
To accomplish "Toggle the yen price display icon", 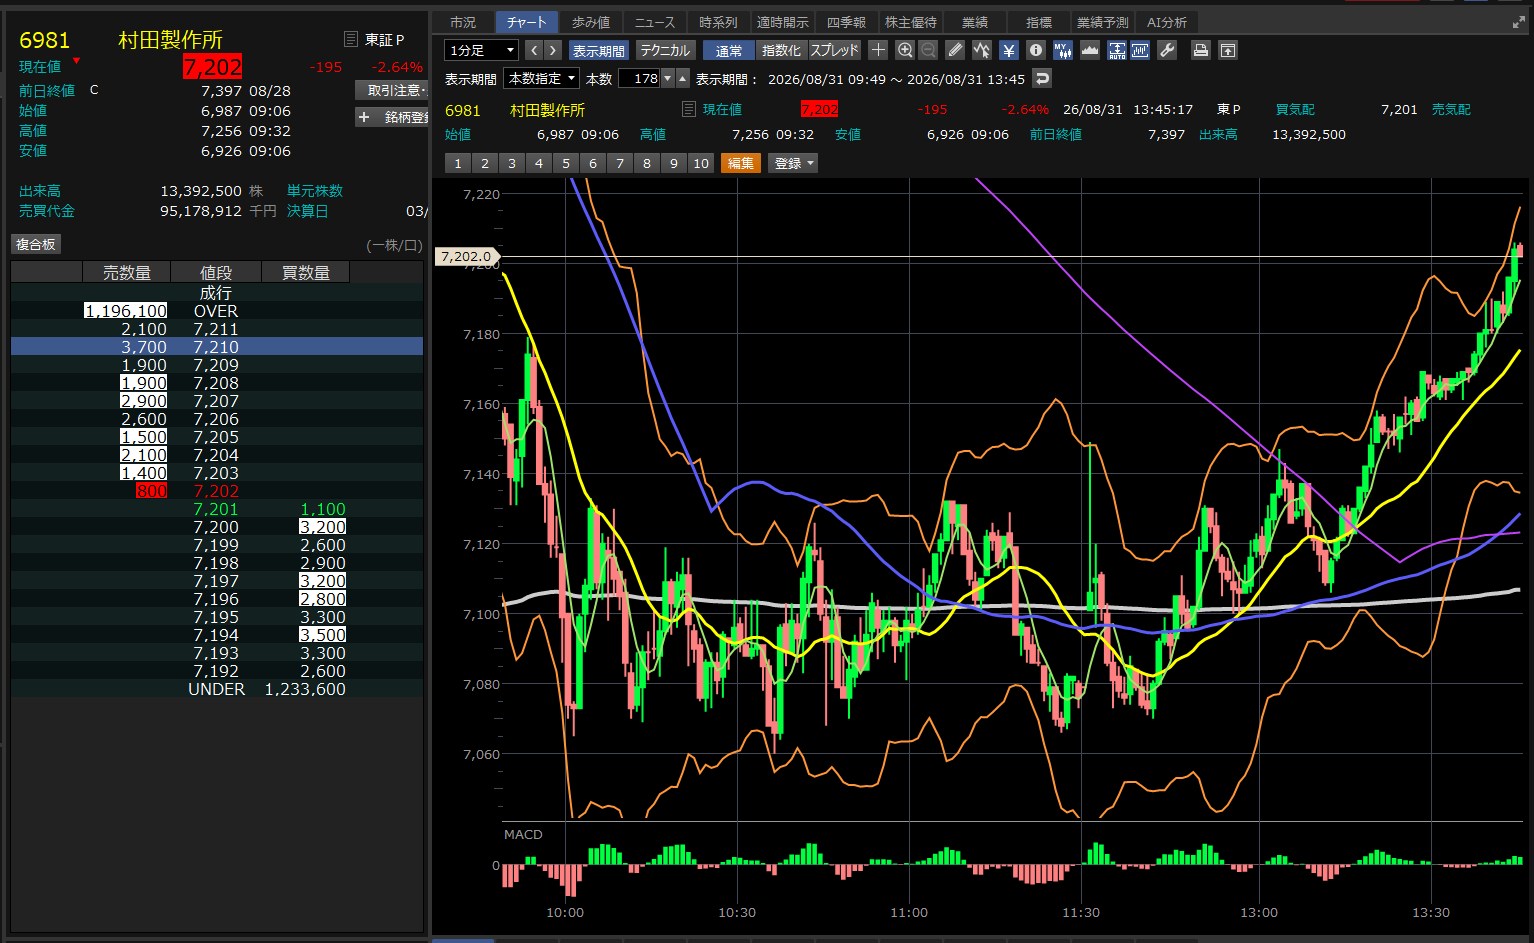I will 1009,50.
